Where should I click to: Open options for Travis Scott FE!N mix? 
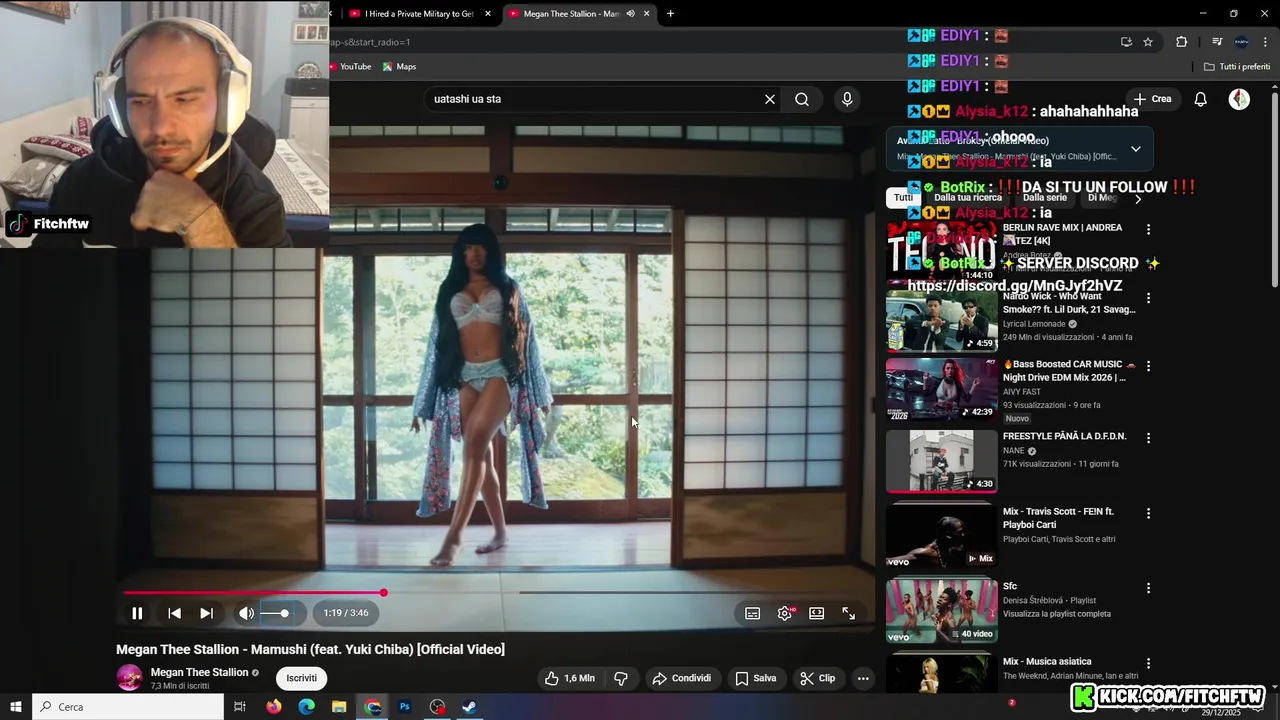[x=1148, y=513]
